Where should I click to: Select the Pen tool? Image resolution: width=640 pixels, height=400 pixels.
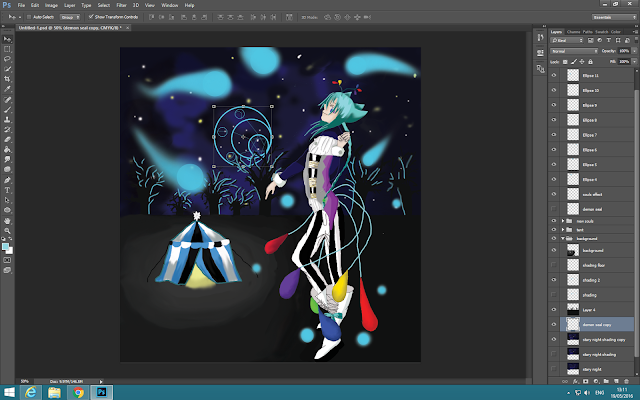pos(7,180)
